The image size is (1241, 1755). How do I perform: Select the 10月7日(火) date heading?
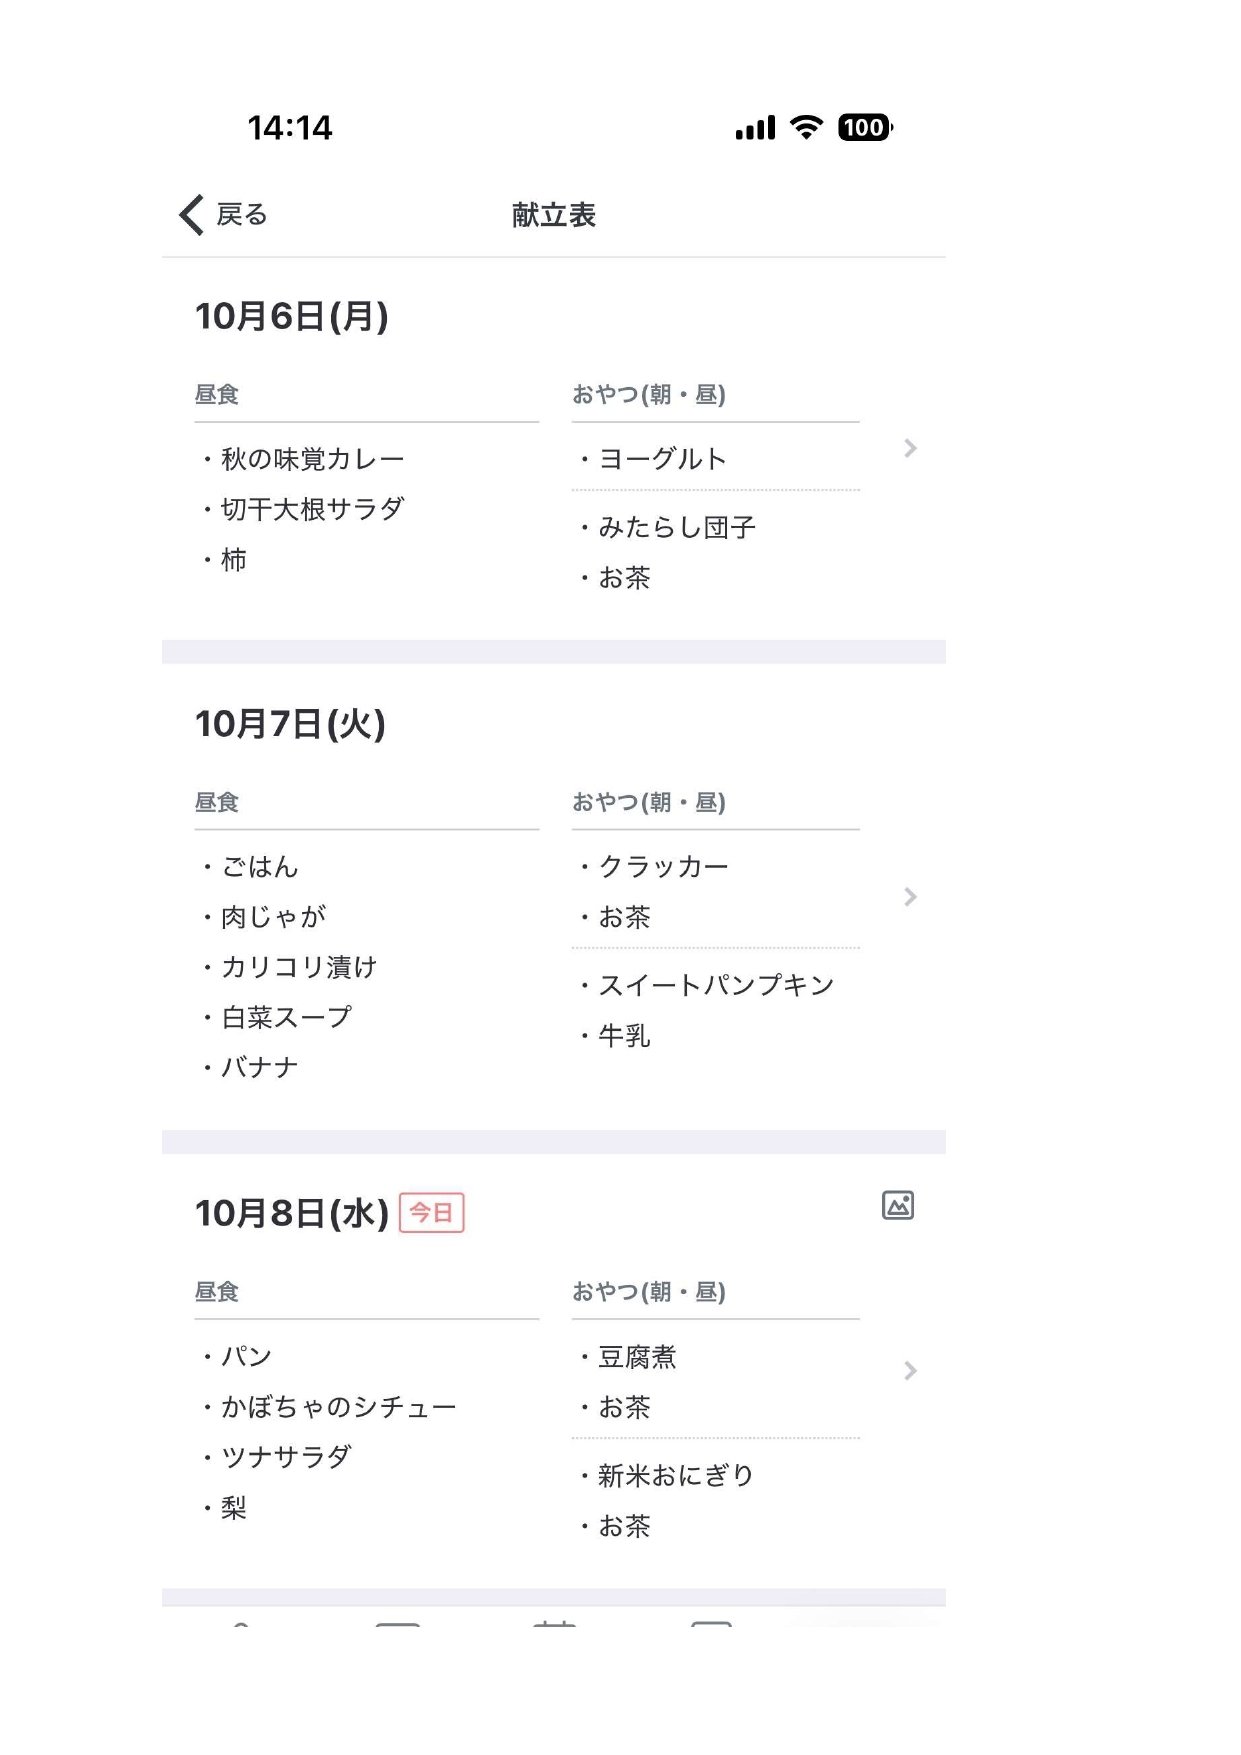(290, 724)
